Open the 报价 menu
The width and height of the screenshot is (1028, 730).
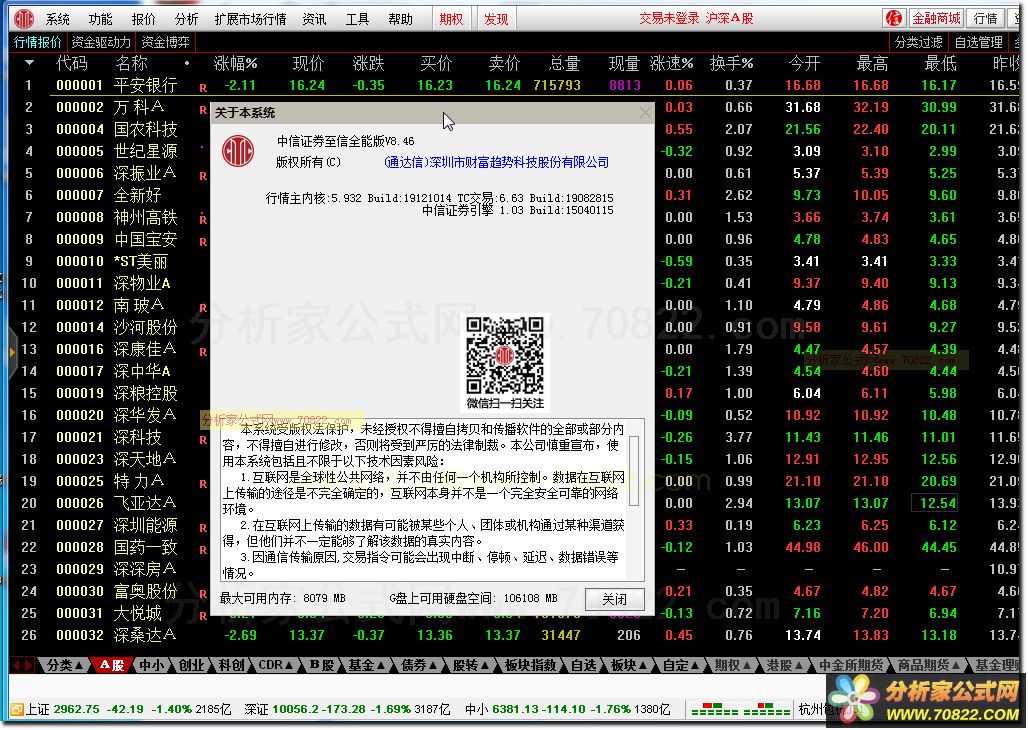tap(144, 19)
